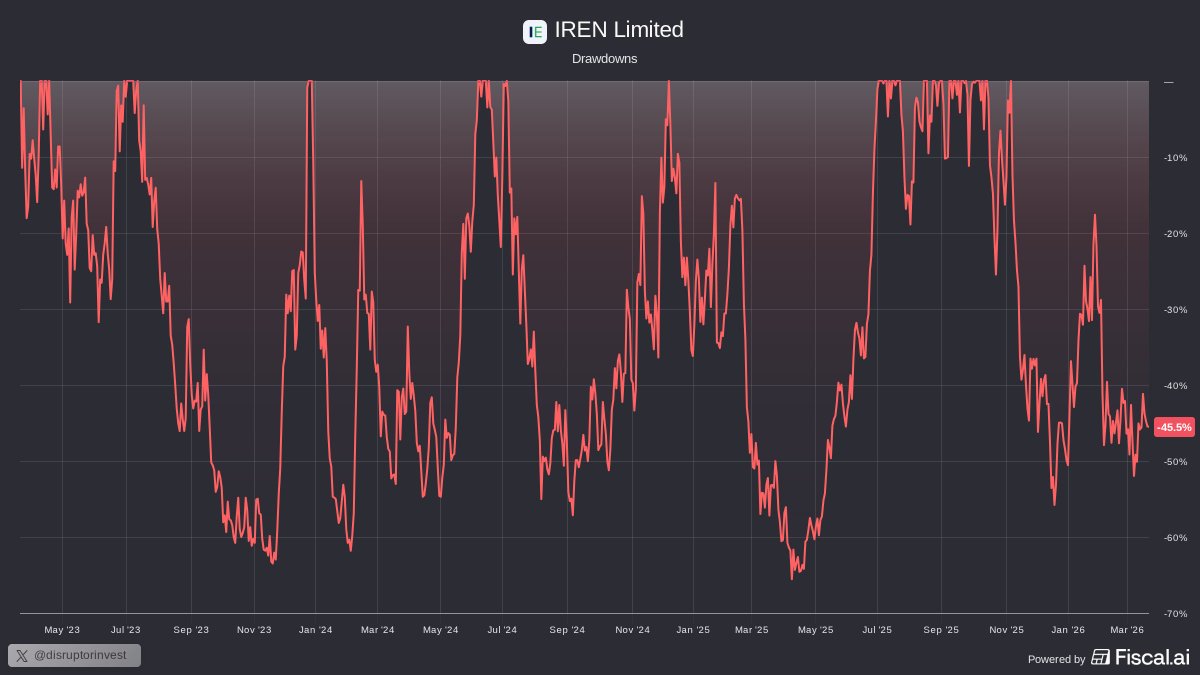Click the Jan '24 x-axis label
1200x675 pixels.
coord(316,630)
